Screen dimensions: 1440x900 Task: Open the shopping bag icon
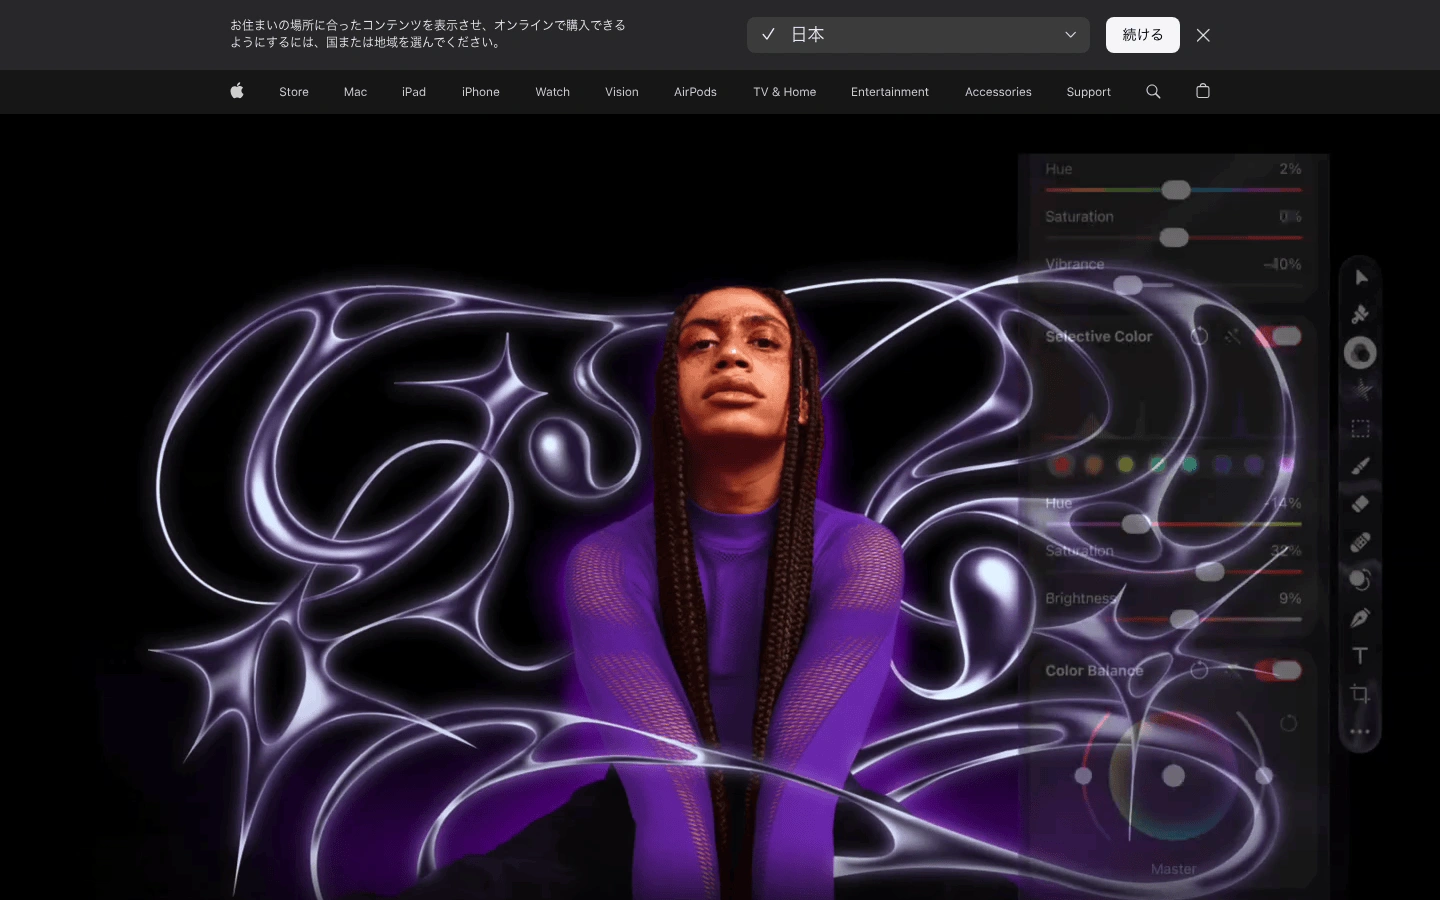point(1203,91)
